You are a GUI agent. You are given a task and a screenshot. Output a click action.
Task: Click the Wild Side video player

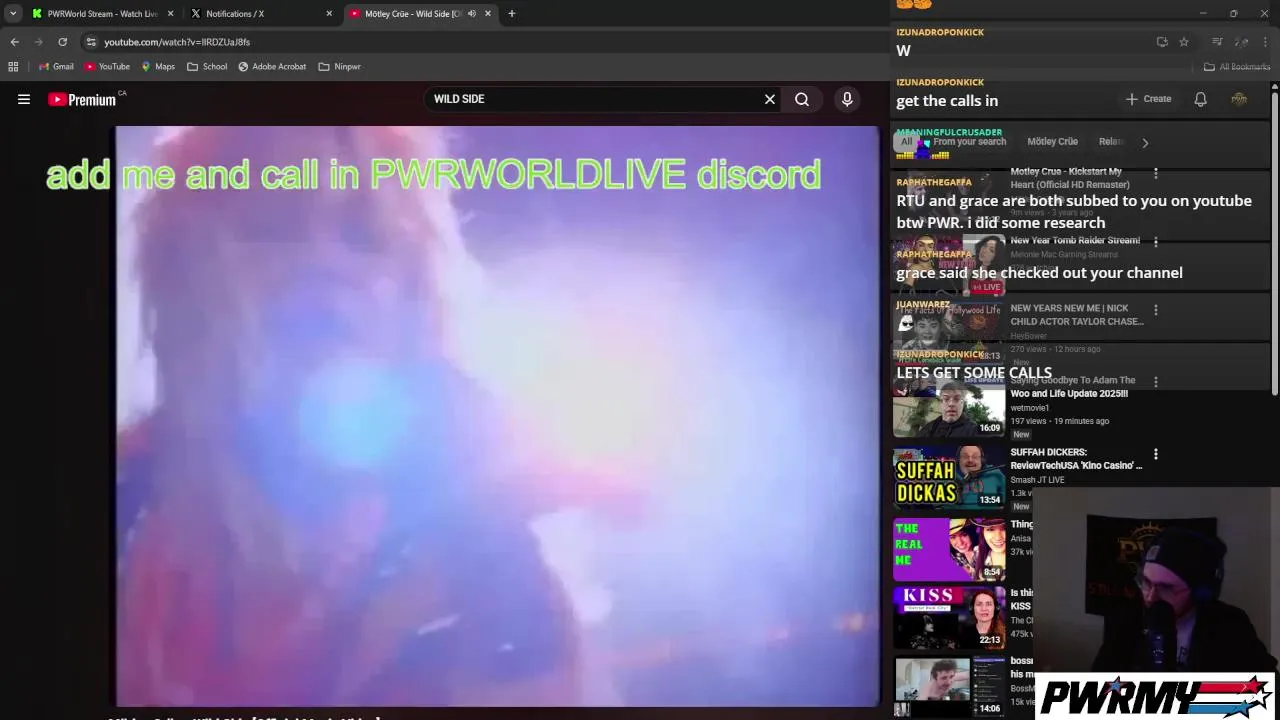click(x=497, y=416)
